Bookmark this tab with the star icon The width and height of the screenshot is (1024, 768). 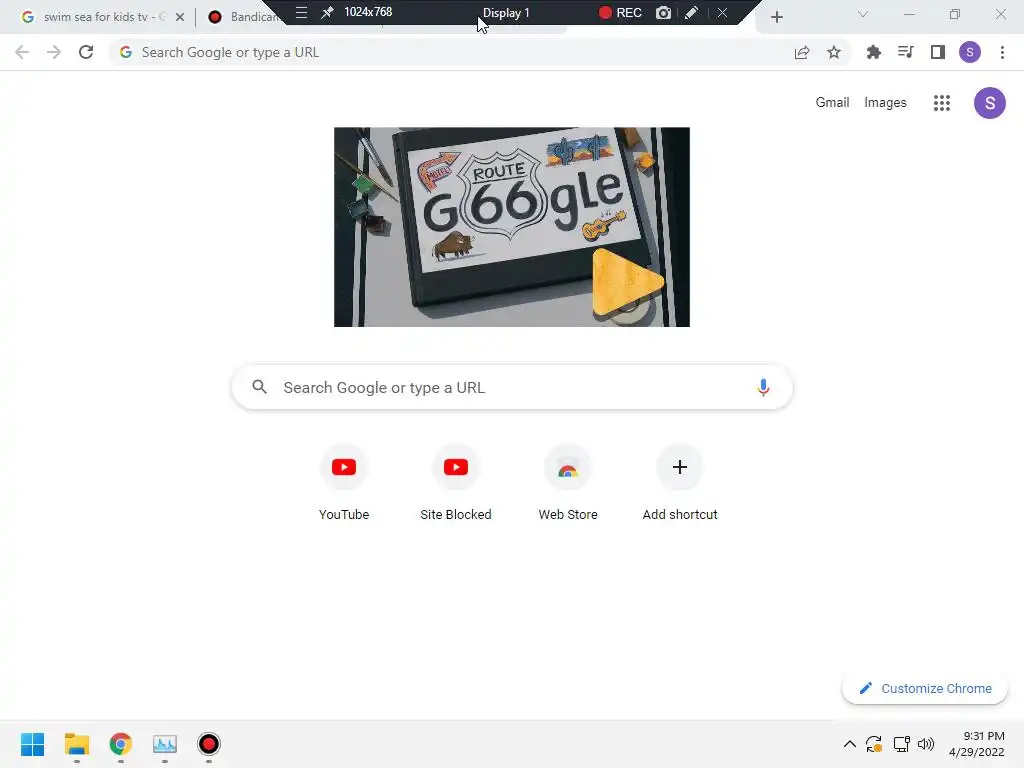[834, 52]
